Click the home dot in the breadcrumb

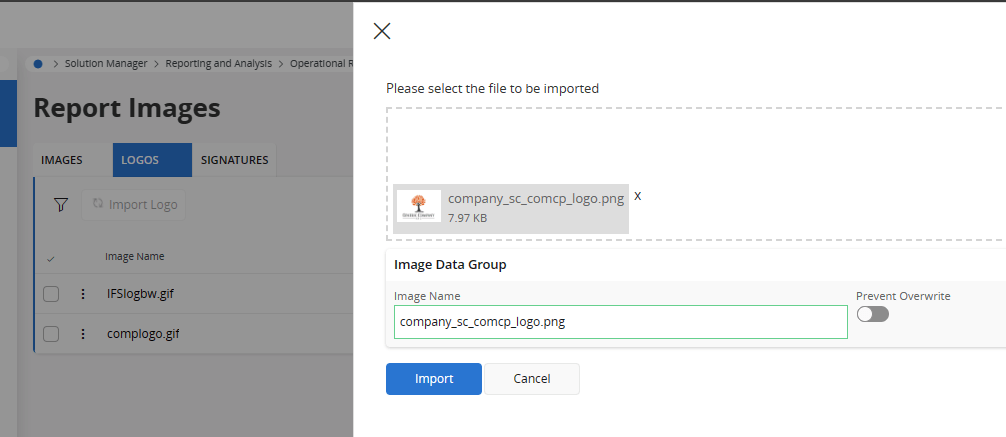tap(38, 63)
